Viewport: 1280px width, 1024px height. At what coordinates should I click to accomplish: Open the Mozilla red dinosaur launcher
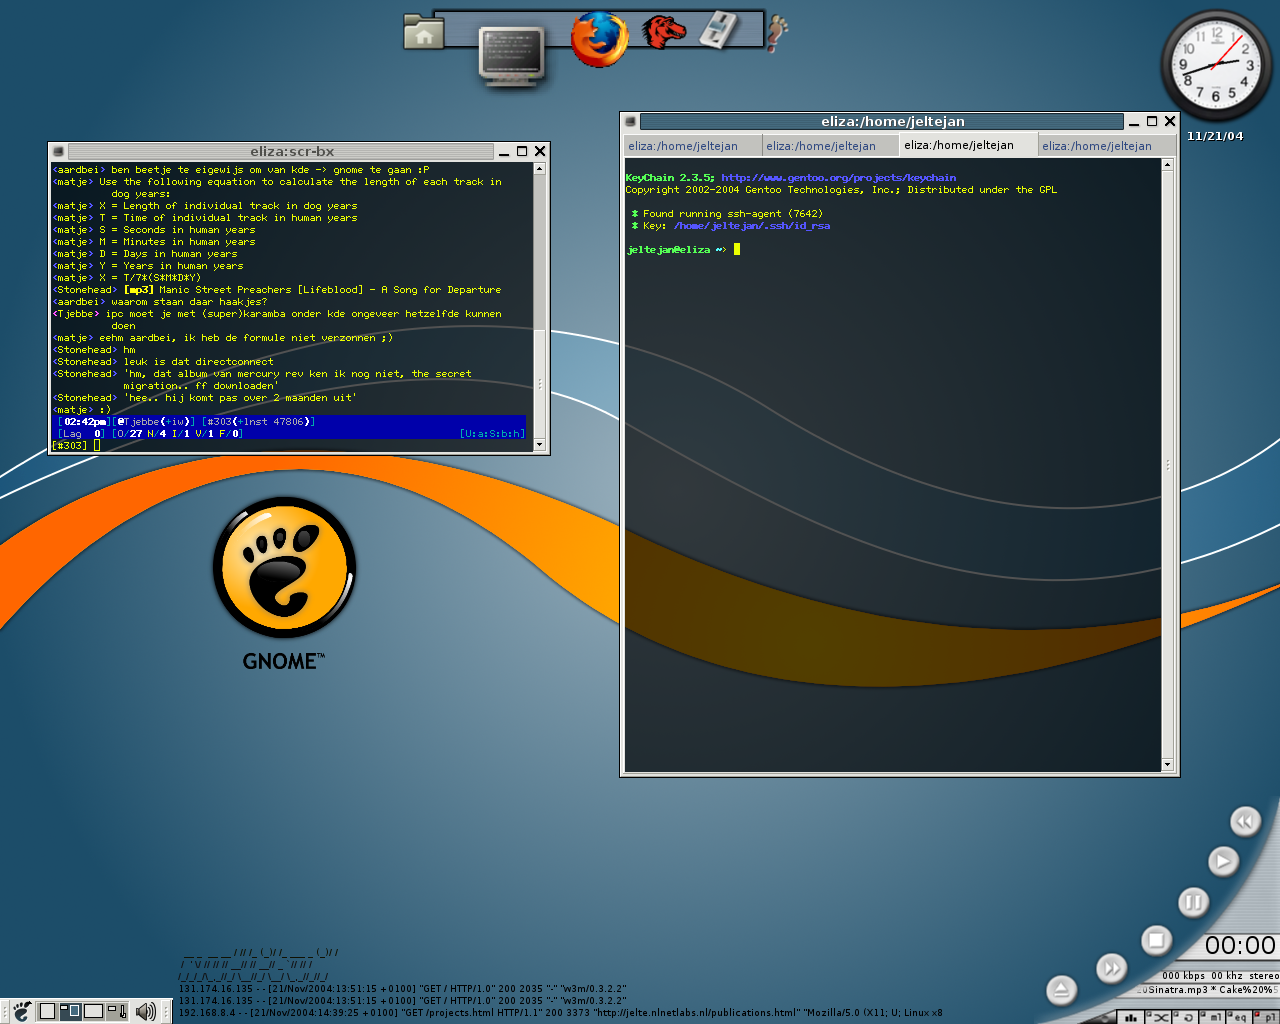664,31
